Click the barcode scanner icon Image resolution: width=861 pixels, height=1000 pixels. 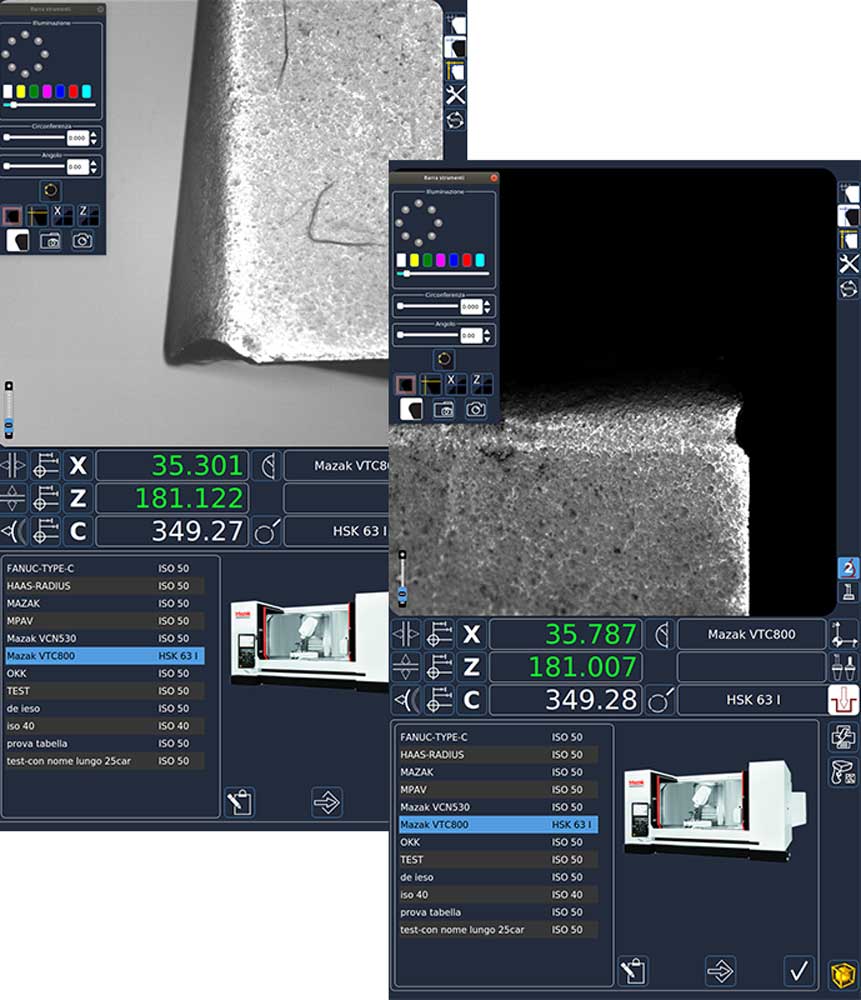coord(843,771)
